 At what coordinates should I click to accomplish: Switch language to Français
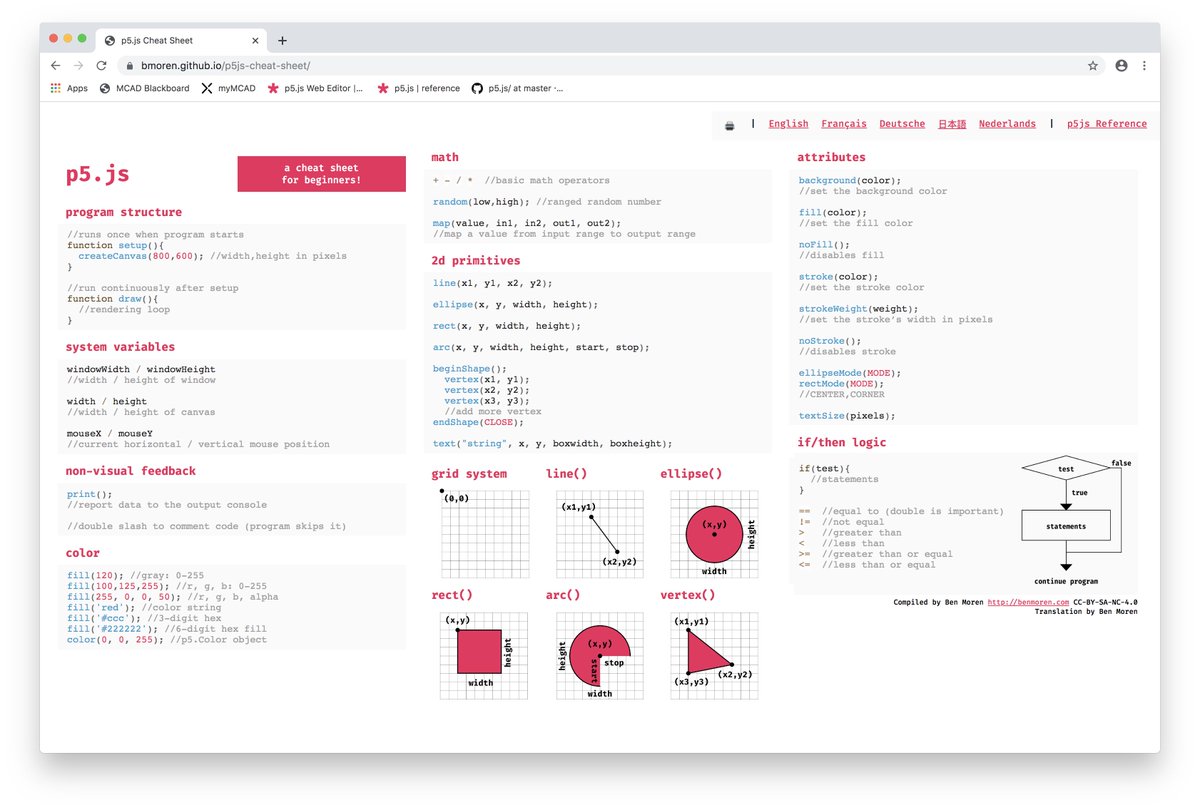click(844, 124)
